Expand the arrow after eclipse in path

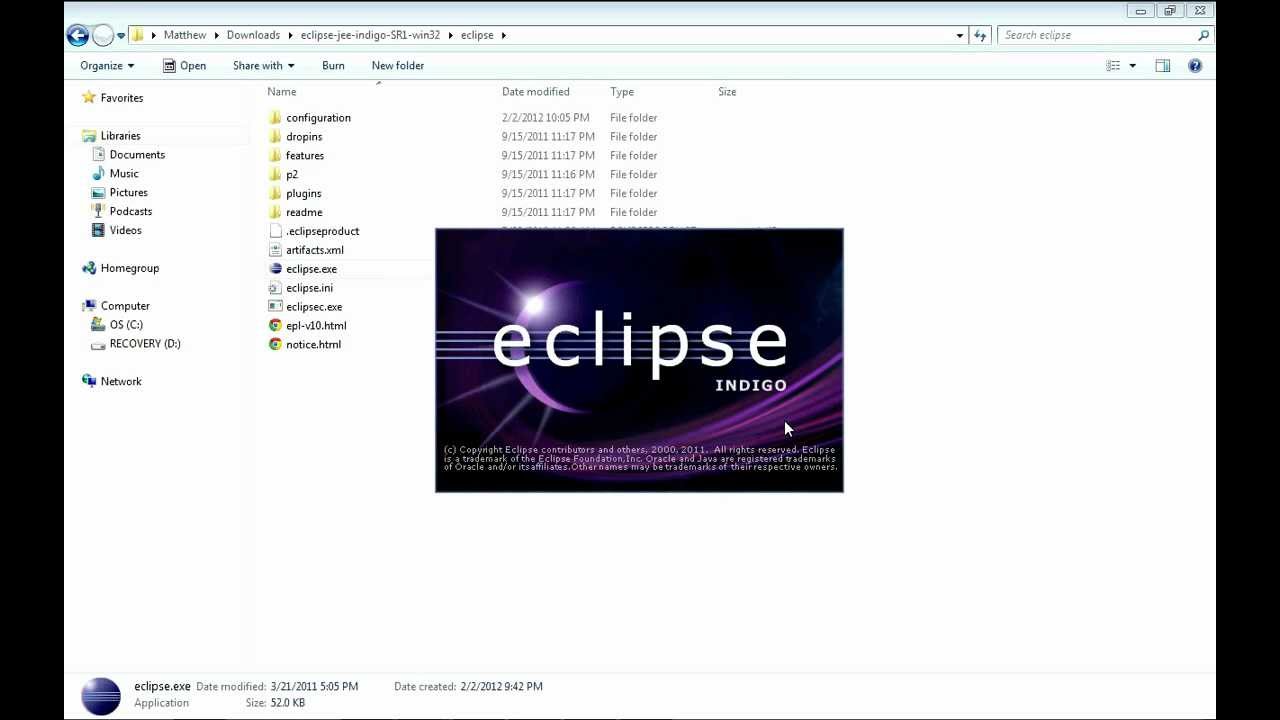[503, 35]
